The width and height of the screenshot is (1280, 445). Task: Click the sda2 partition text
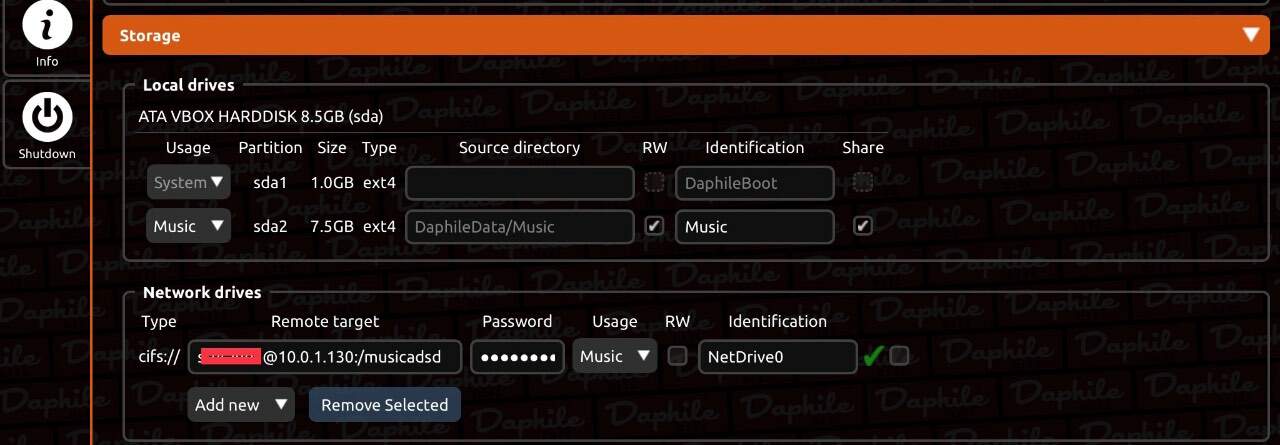[270, 226]
